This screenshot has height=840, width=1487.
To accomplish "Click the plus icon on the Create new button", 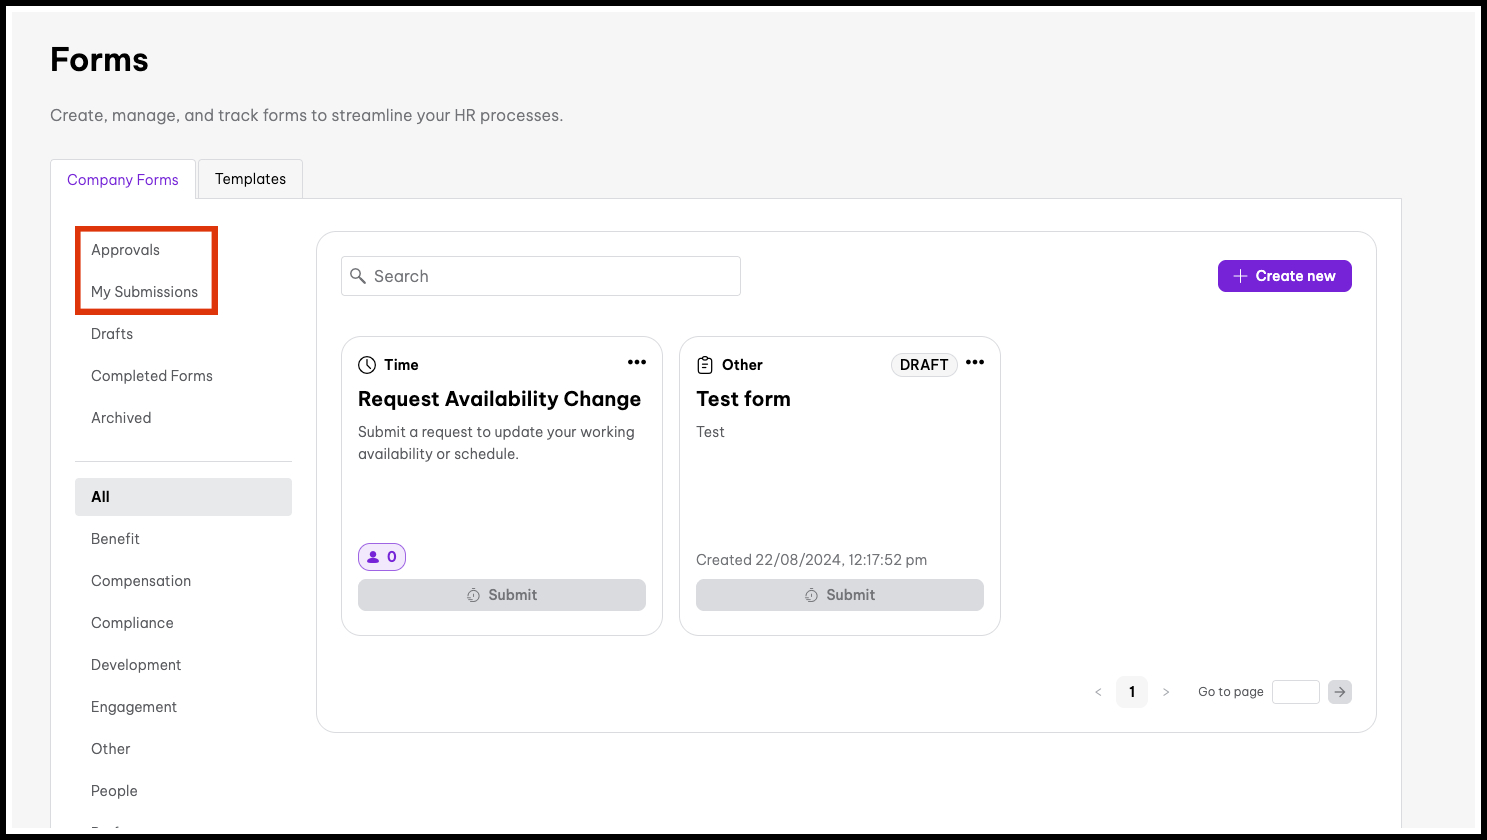I will pyautogui.click(x=1239, y=275).
